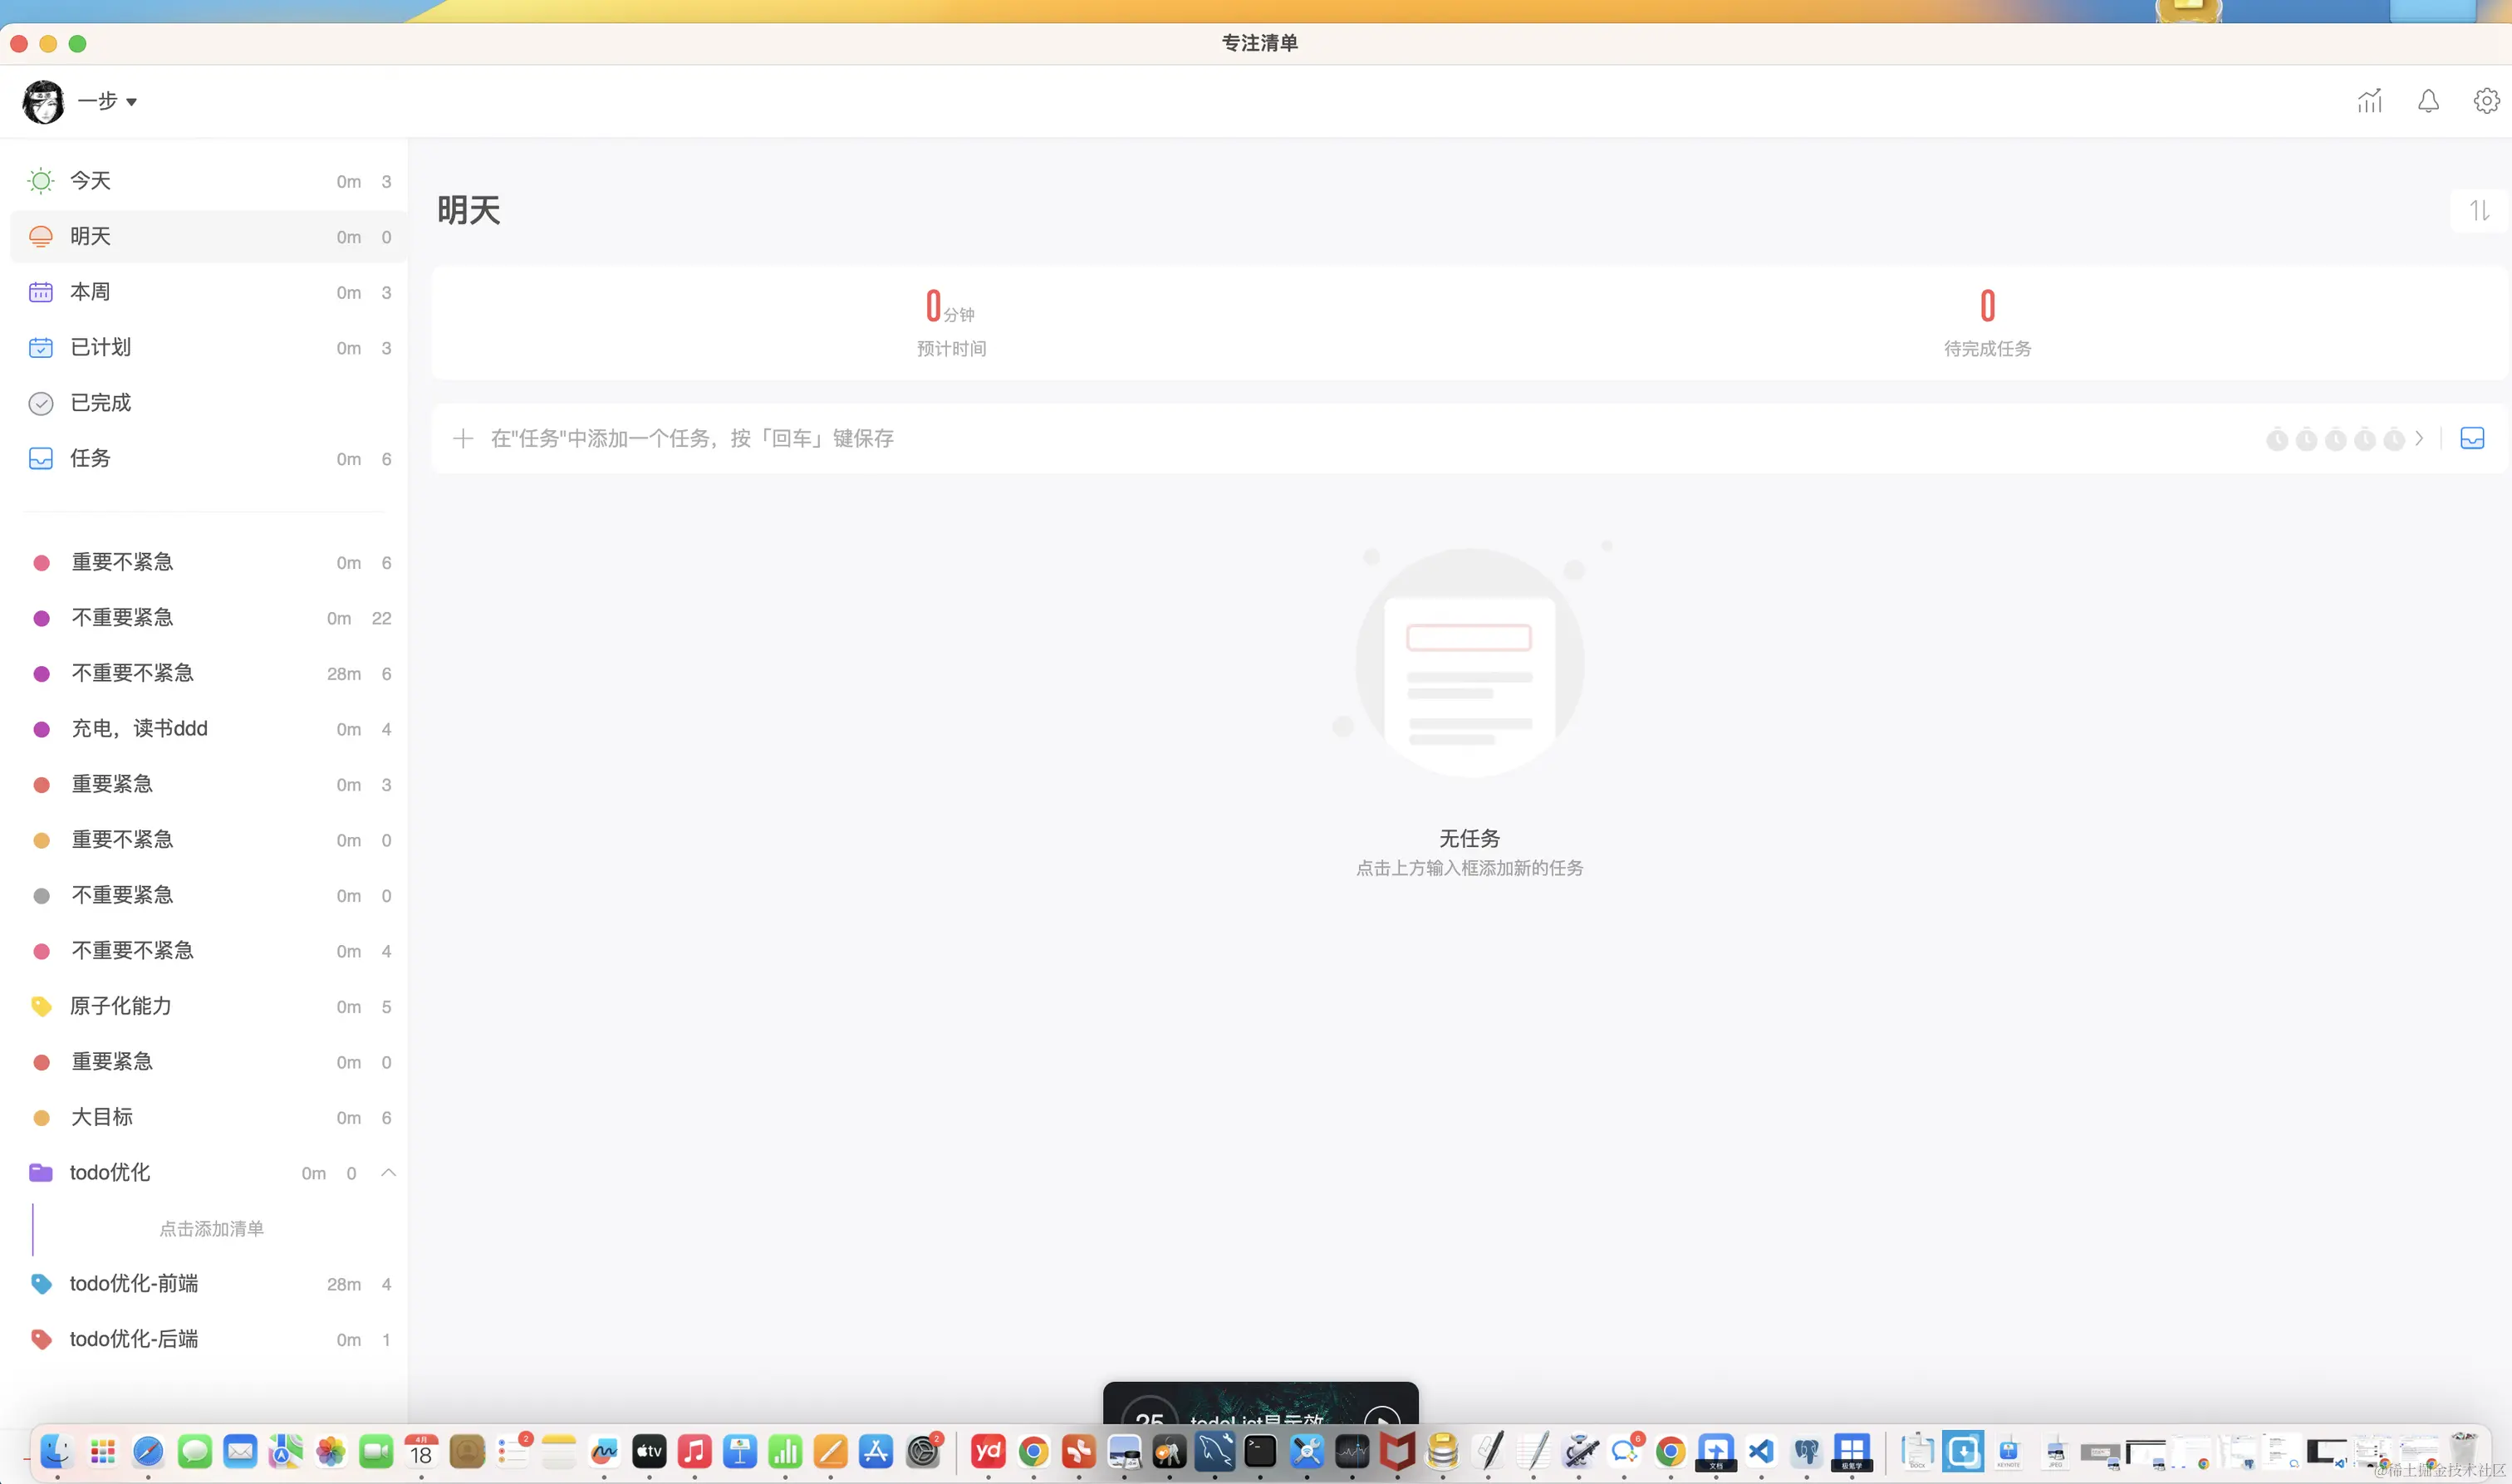Viewport: 2512px width, 1484px height.
Task: Click the blue inbox list-selector icon
Action: tap(2472, 438)
